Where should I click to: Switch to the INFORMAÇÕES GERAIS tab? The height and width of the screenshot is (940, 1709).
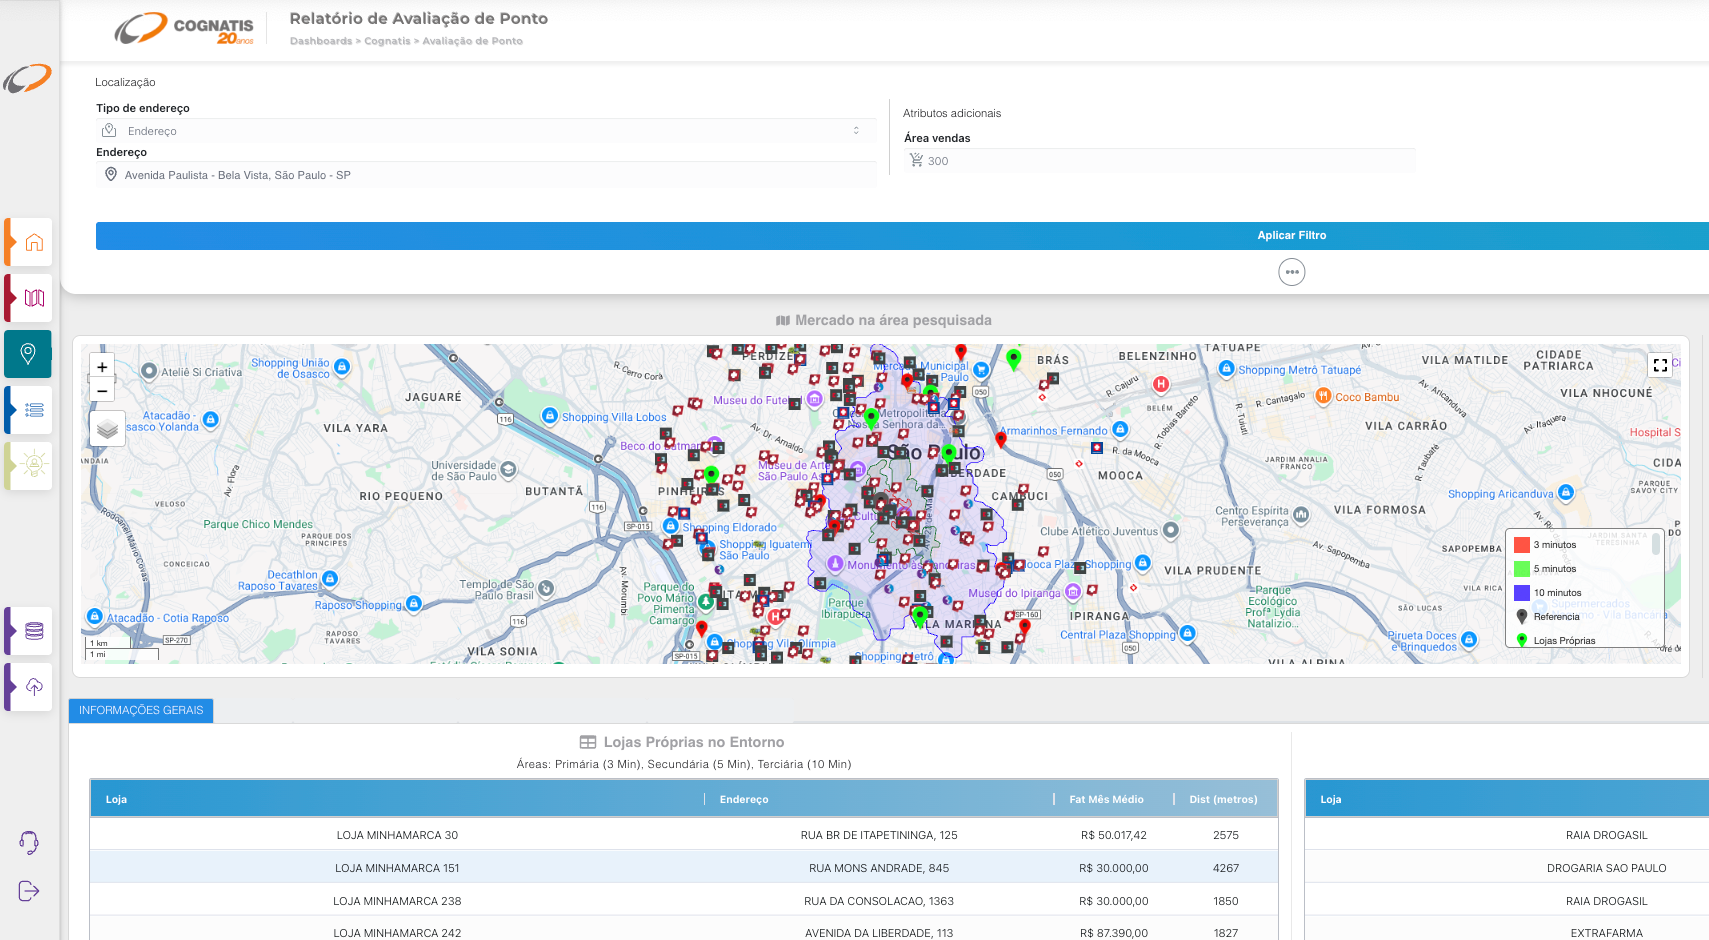coord(141,710)
